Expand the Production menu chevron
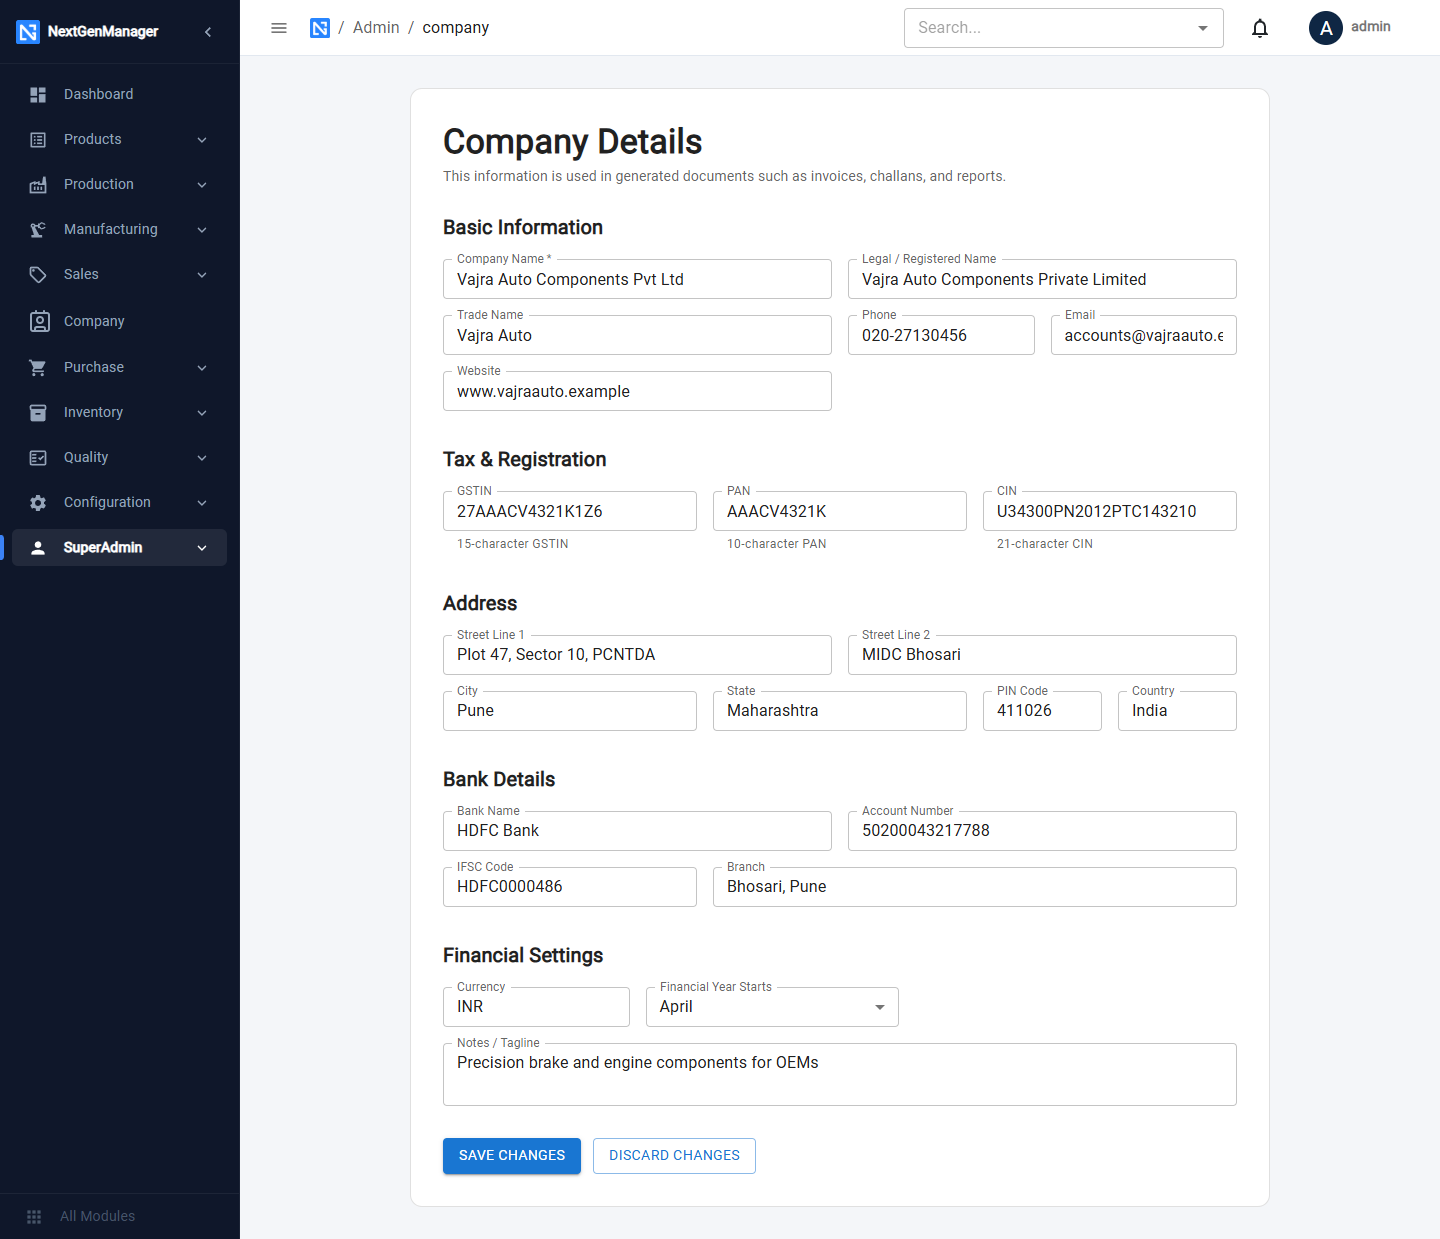Screen dimensions: 1440x1239 click(x=202, y=185)
